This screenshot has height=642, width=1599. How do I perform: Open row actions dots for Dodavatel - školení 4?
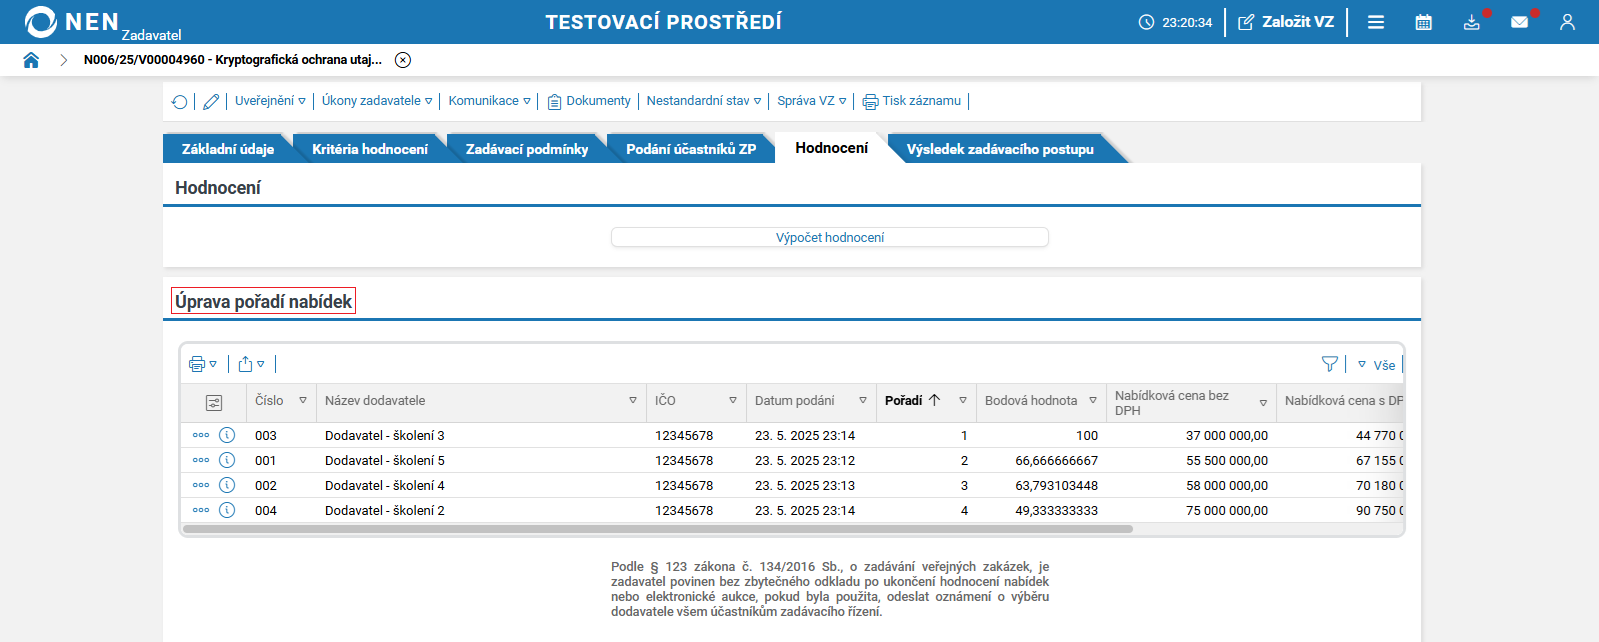[x=201, y=485]
